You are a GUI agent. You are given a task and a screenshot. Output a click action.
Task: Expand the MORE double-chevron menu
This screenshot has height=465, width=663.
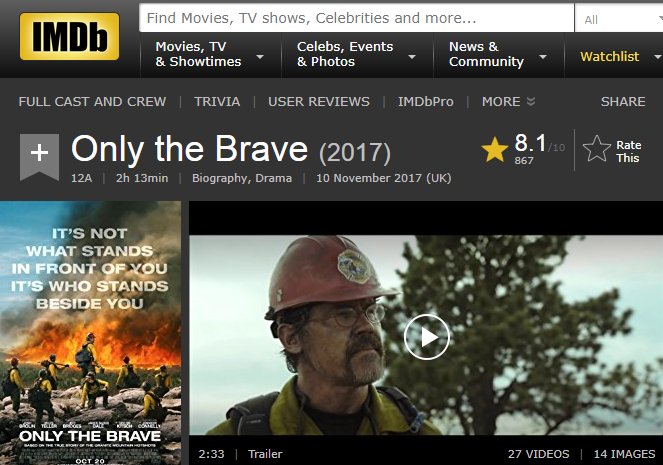coord(531,101)
